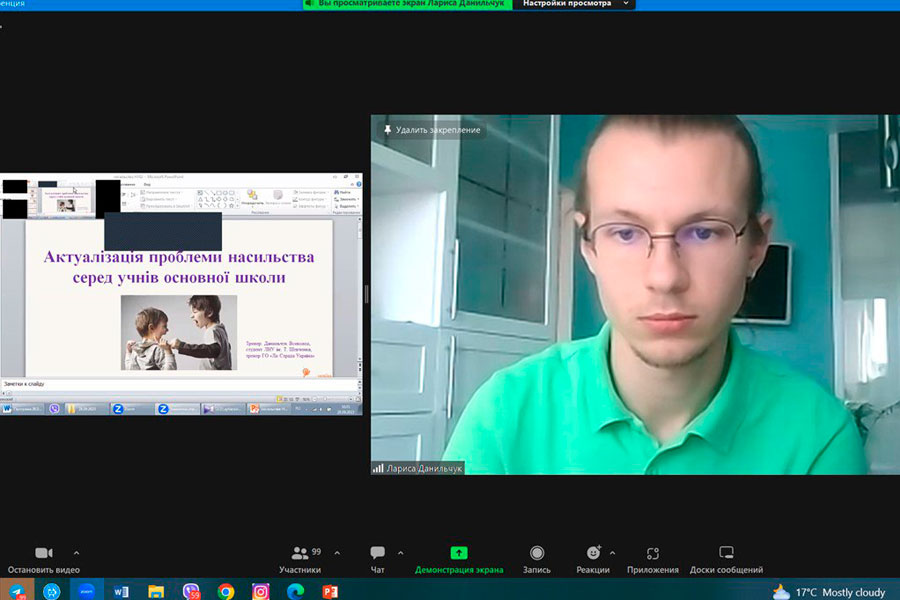Click the green screen-viewing notification banner
The width and height of the screenshot is (900, 600).
pos(407,4)
